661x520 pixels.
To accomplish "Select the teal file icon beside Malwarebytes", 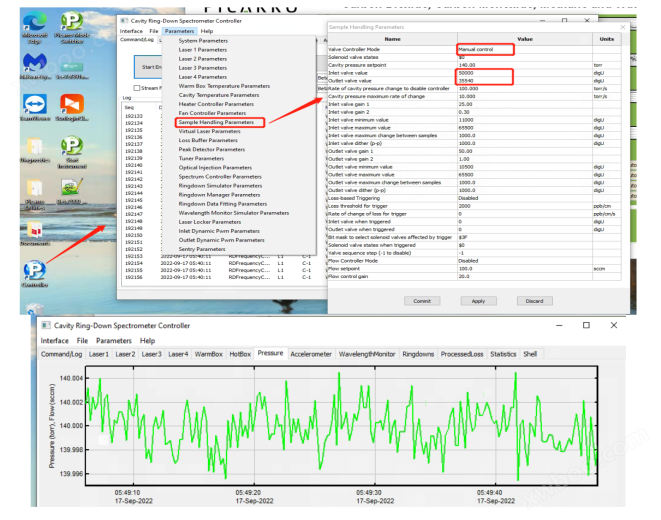I will 72,67.
